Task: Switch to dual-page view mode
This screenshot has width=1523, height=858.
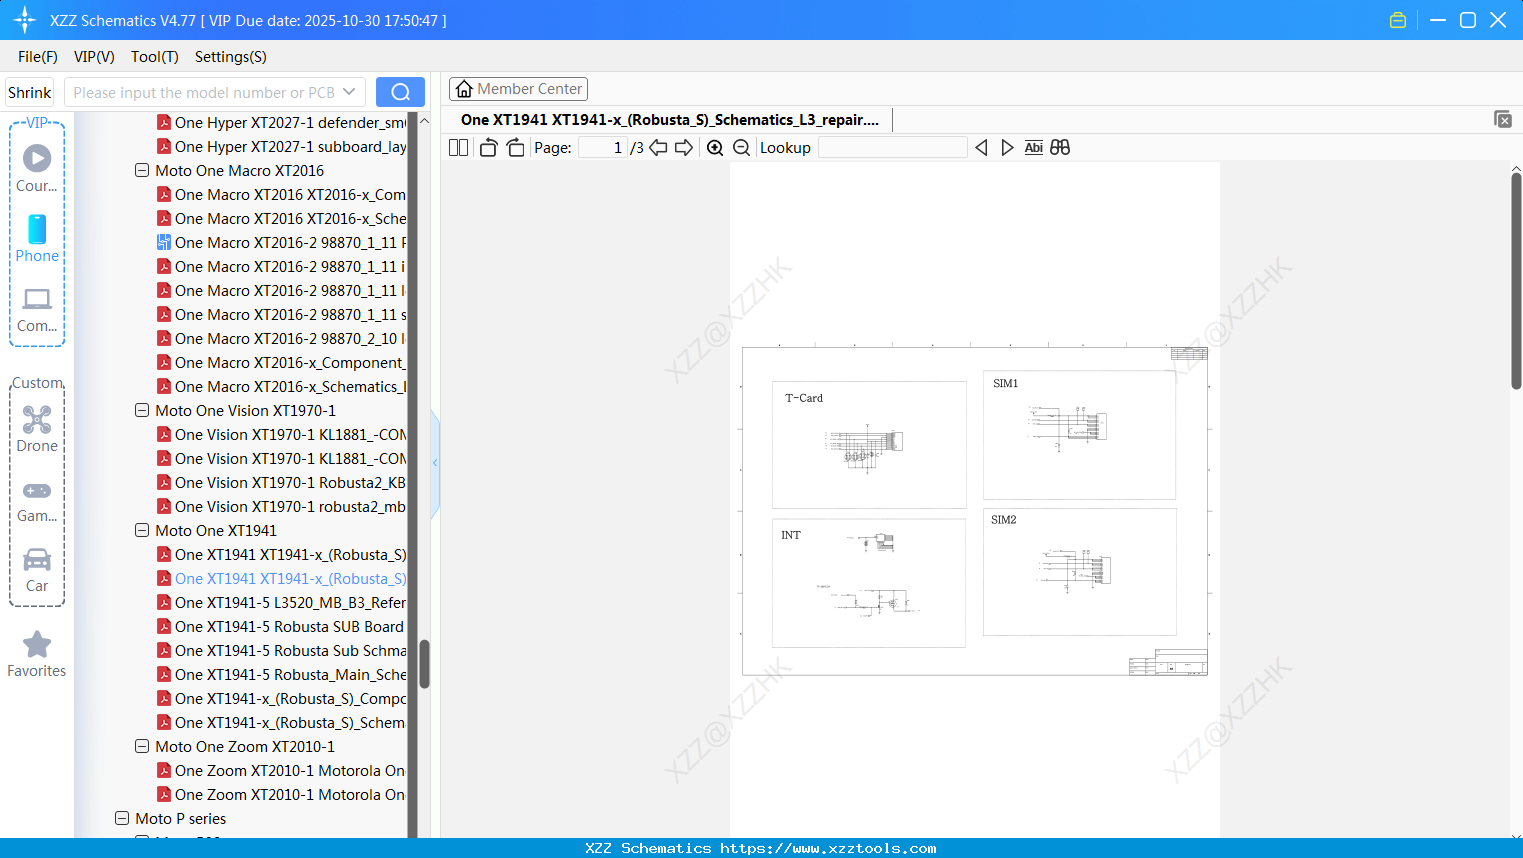Action: coord(457,146)
